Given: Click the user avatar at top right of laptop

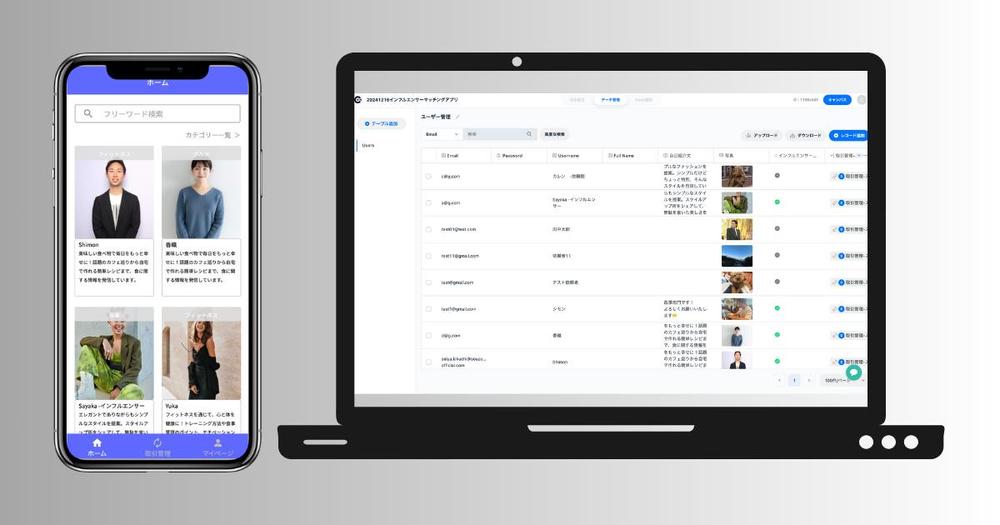Looking at the screenshot, I should pyautogui.click(x=862, y=100).
